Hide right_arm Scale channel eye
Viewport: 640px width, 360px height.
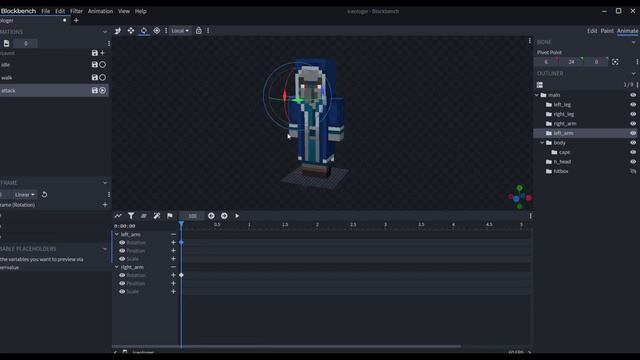point(122,291)
